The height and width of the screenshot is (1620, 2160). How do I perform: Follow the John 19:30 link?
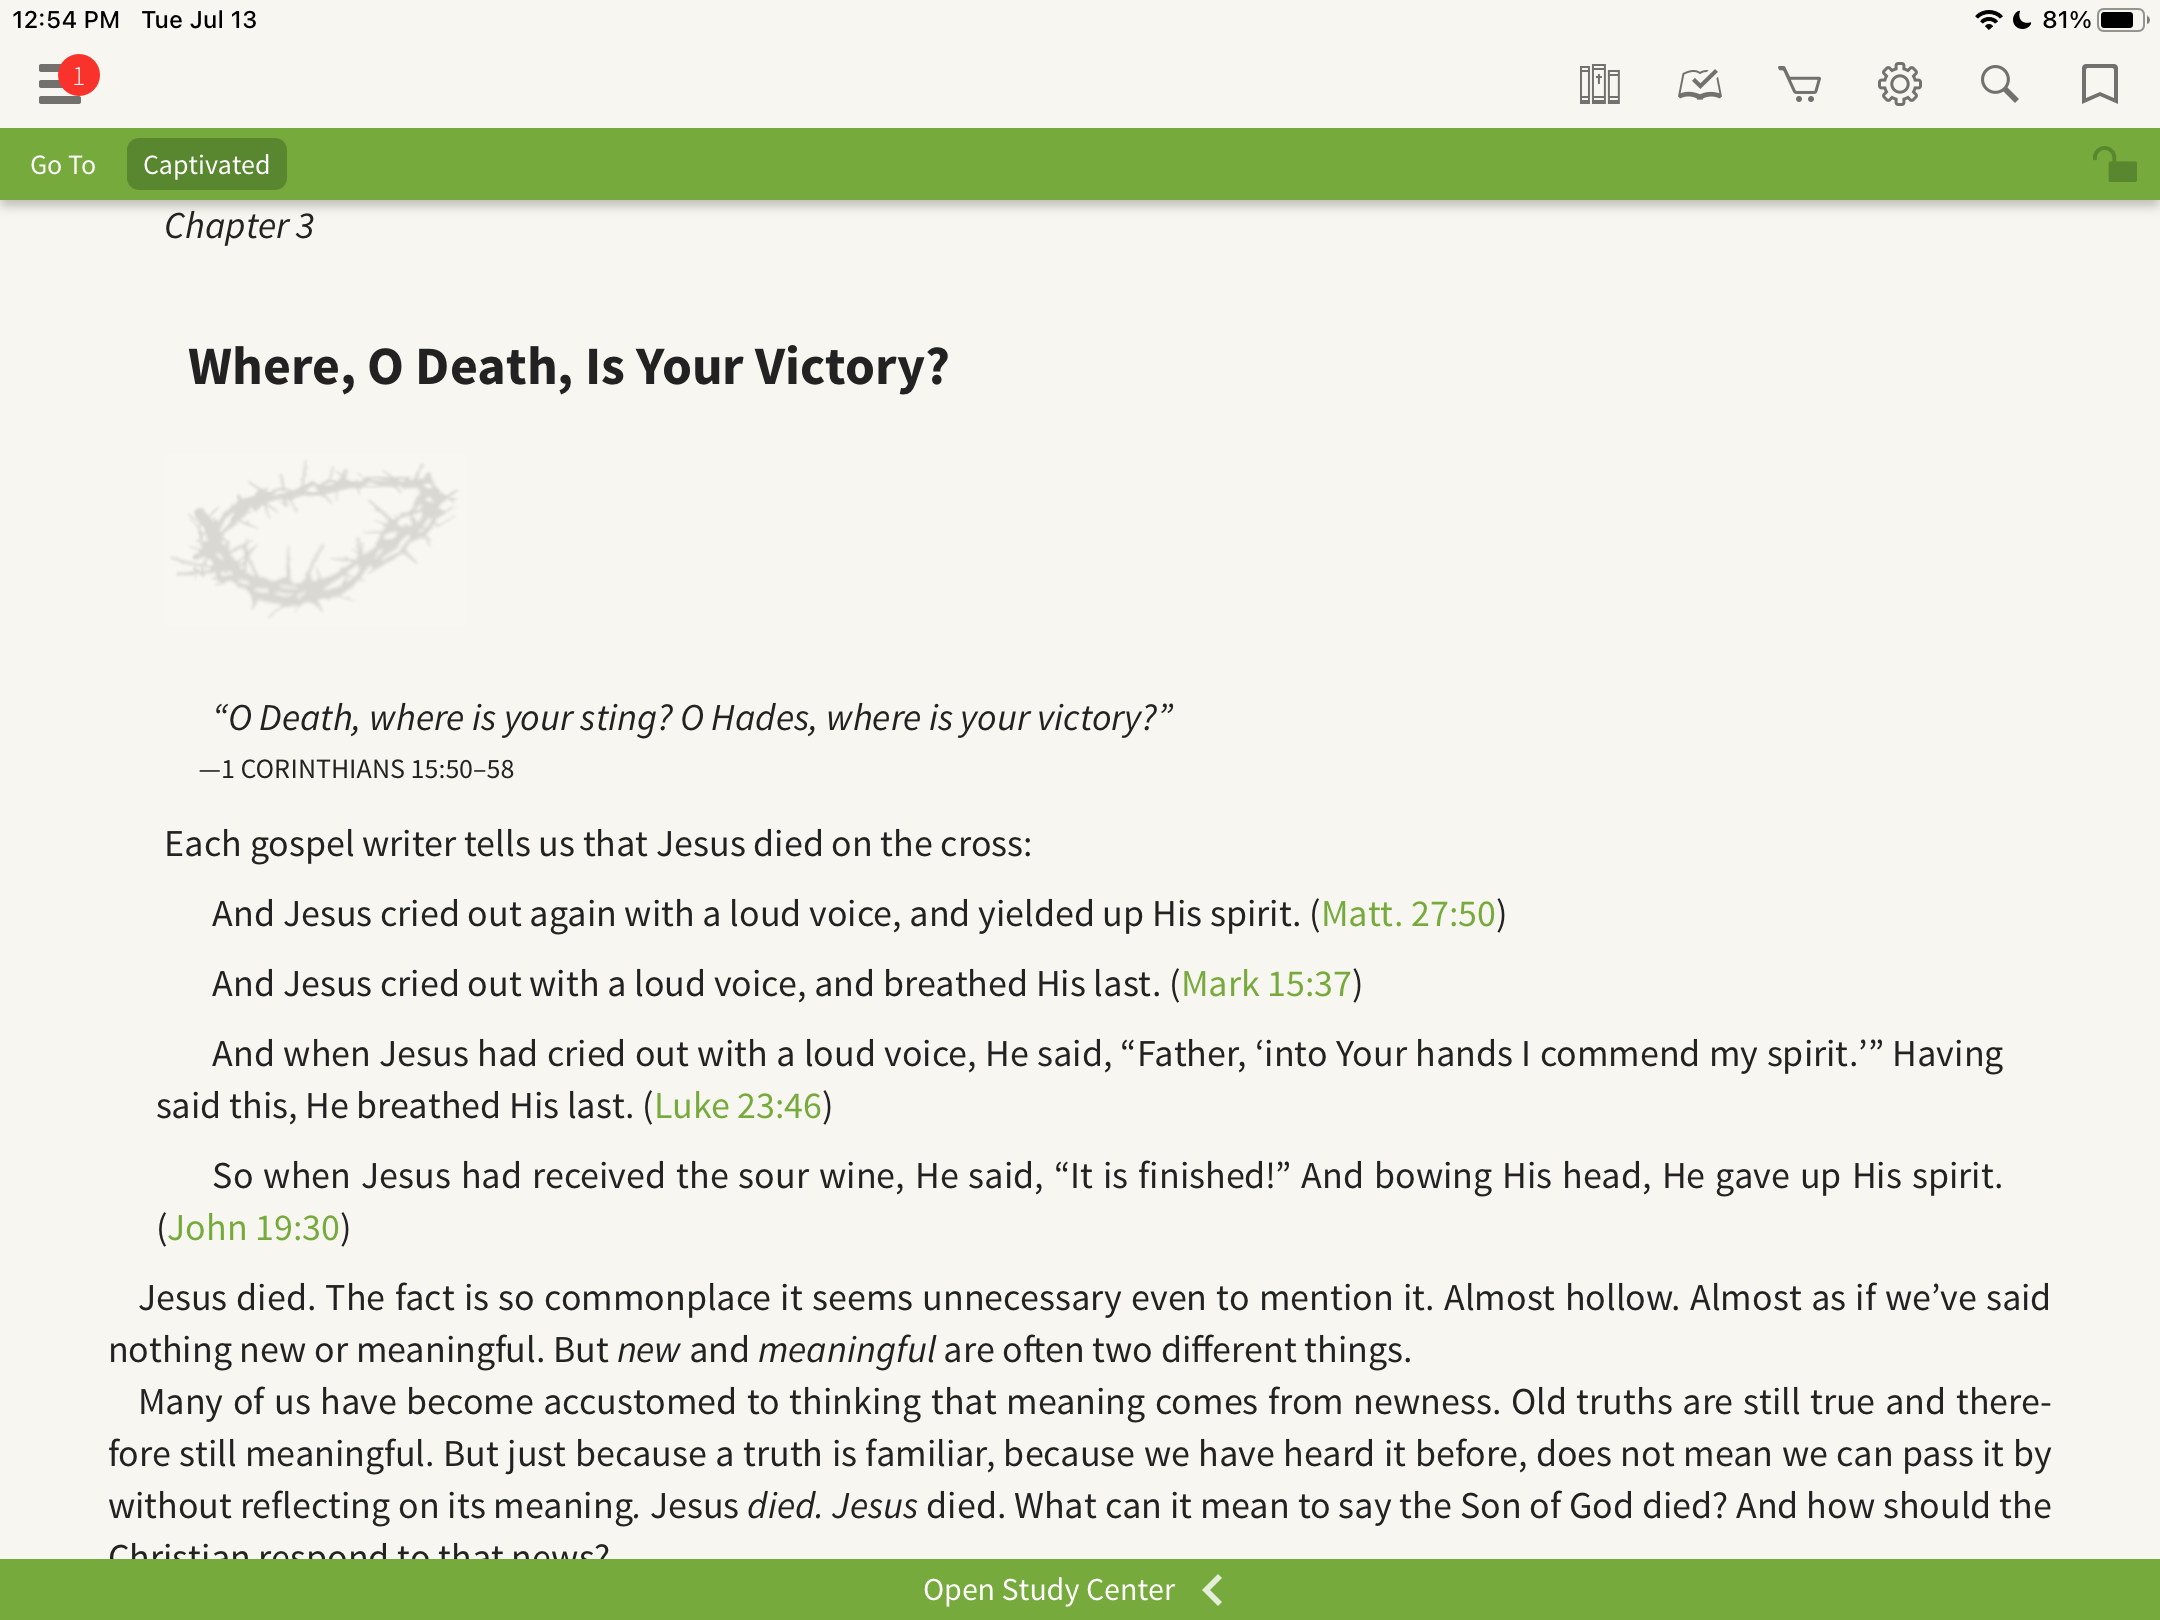tap(254, 1228)
